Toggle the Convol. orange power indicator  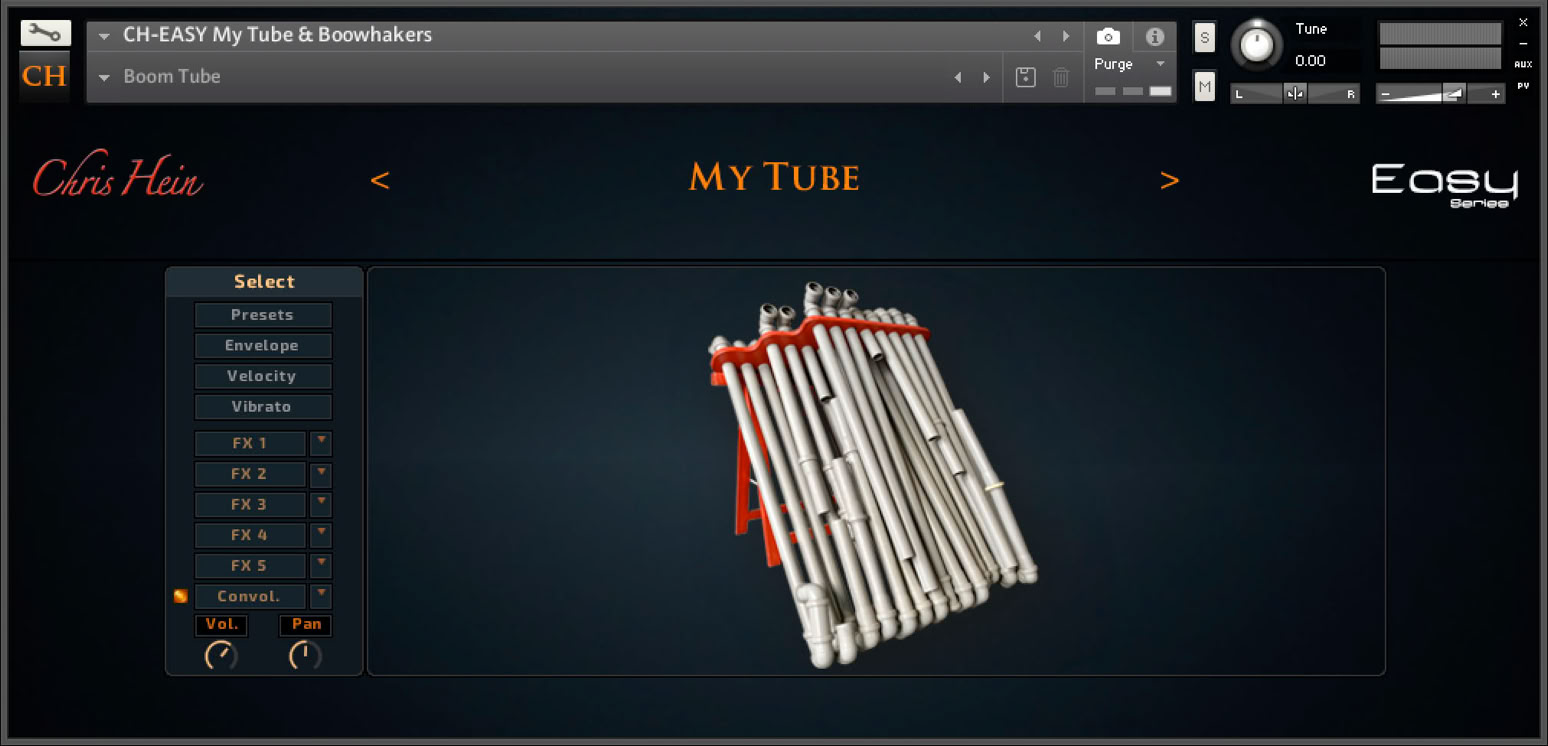[181, 596]
